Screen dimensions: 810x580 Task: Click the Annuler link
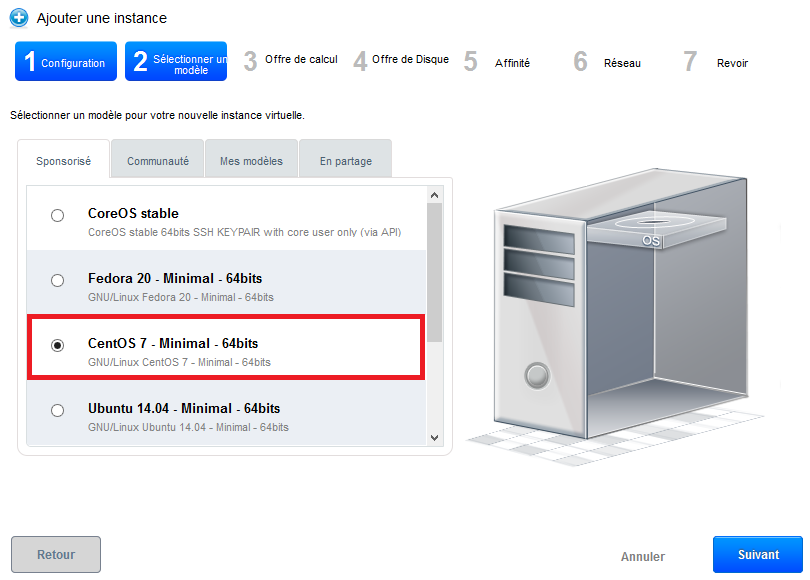click(x=643, y=557)
